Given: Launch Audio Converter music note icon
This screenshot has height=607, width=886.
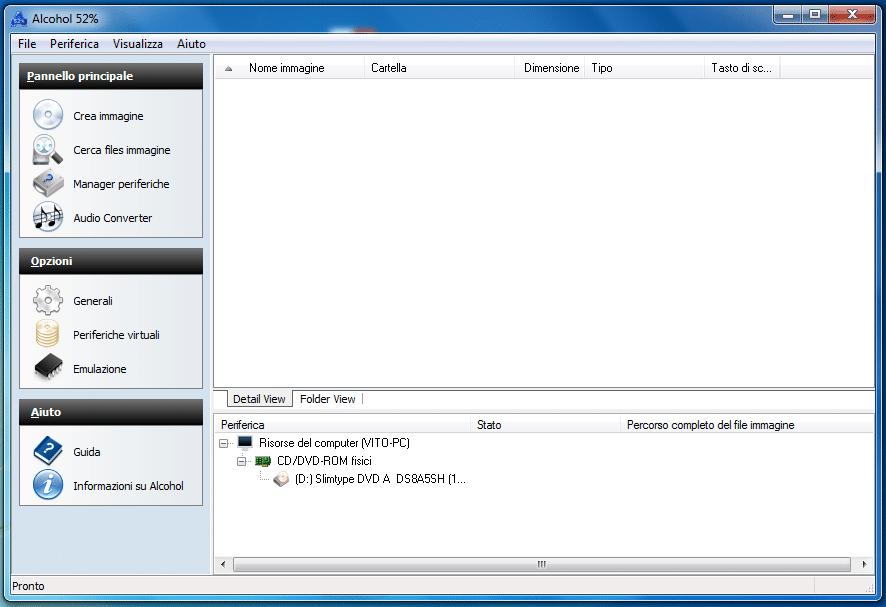Looking at the screenshot, I should [48, 218].
